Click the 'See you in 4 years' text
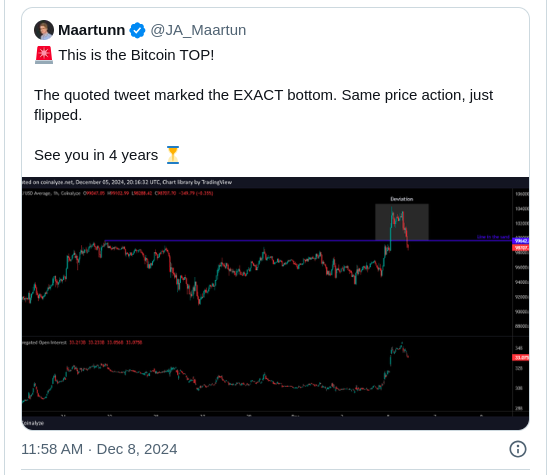Viewport: 555px width, 475px height. point(96,155)
